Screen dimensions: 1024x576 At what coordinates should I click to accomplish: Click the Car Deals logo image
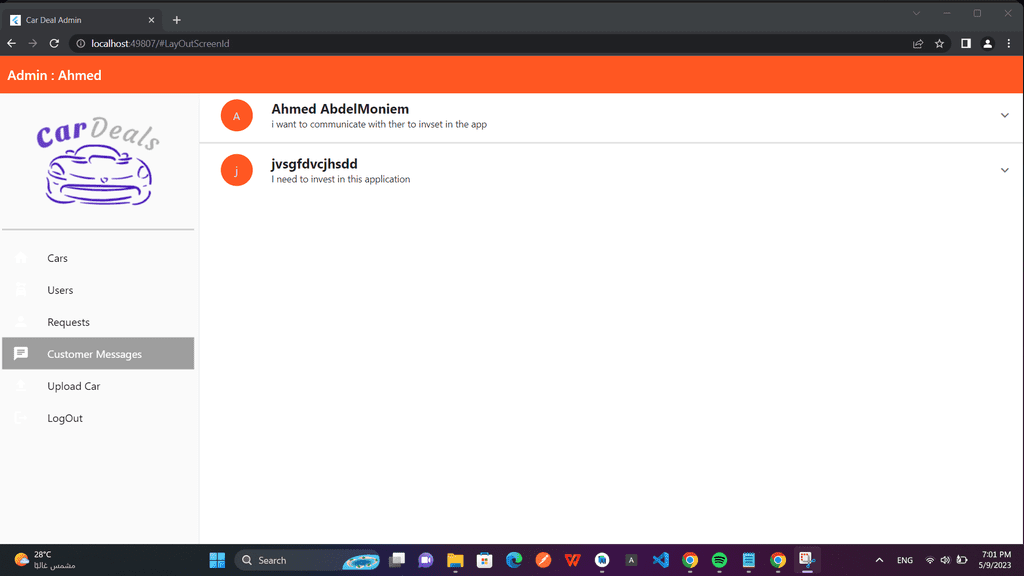click(x=98, y=161)
